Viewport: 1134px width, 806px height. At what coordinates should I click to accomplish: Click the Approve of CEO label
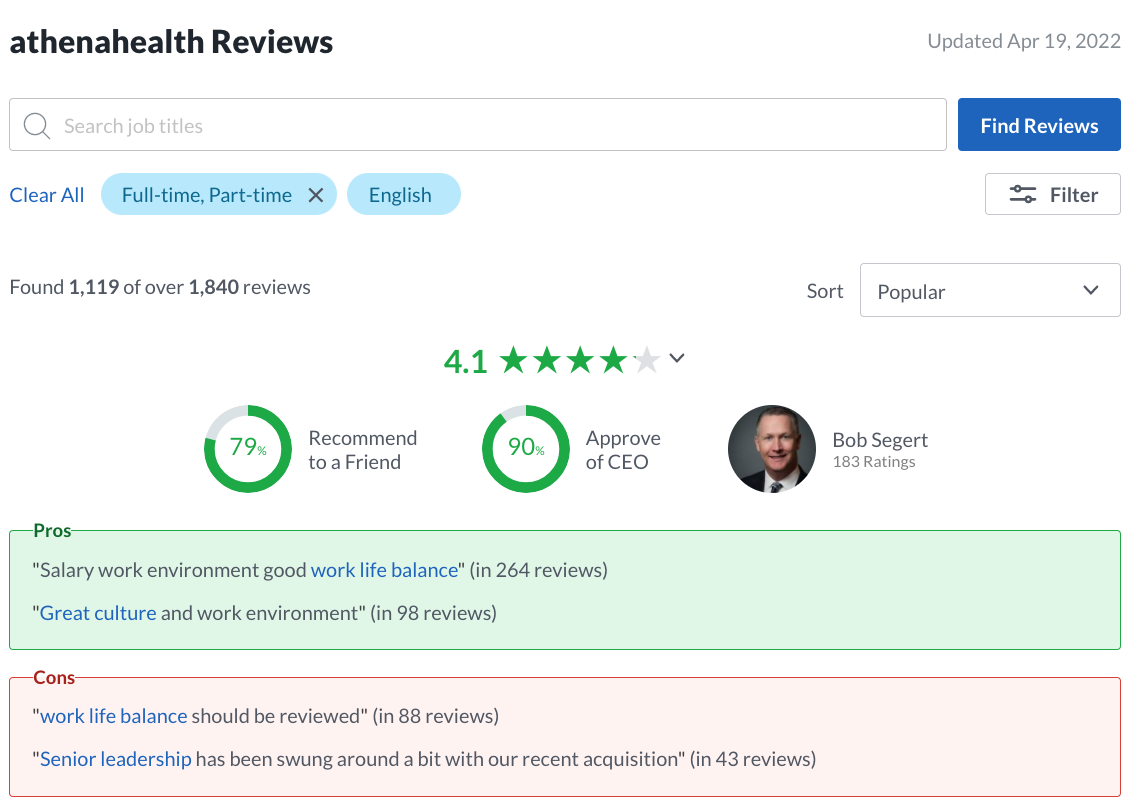point(623,449)
